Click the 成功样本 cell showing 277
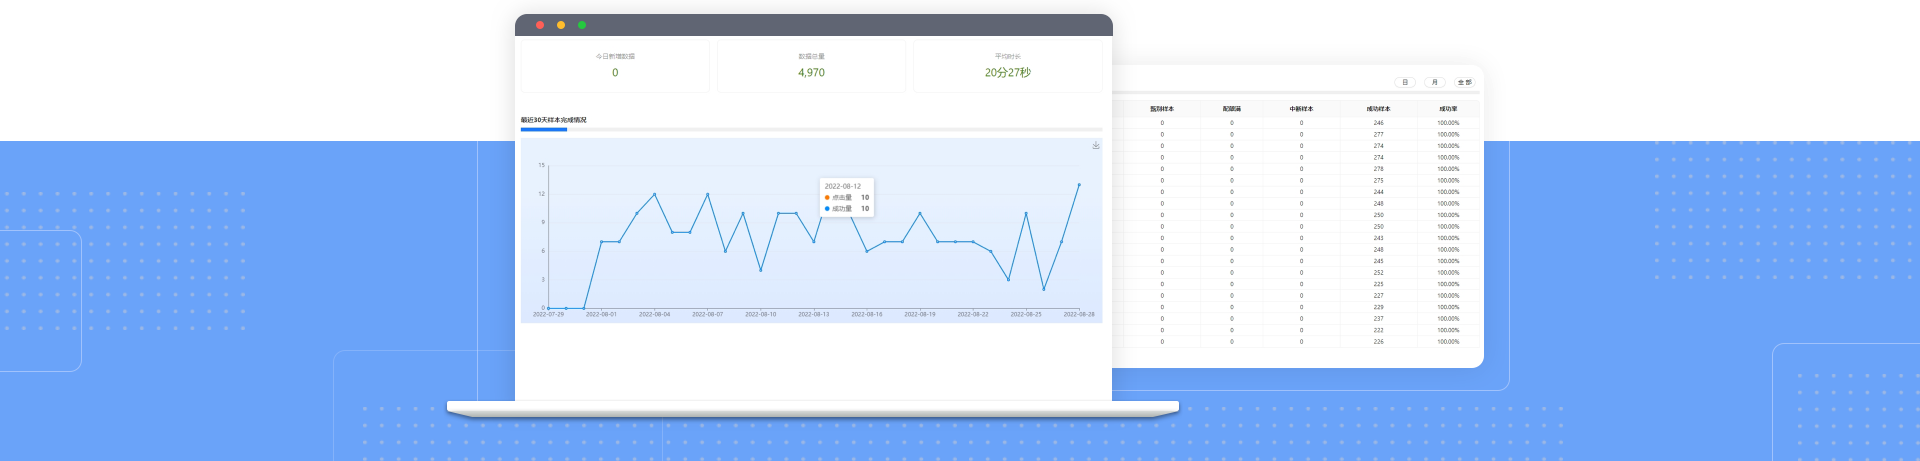 1378,134
